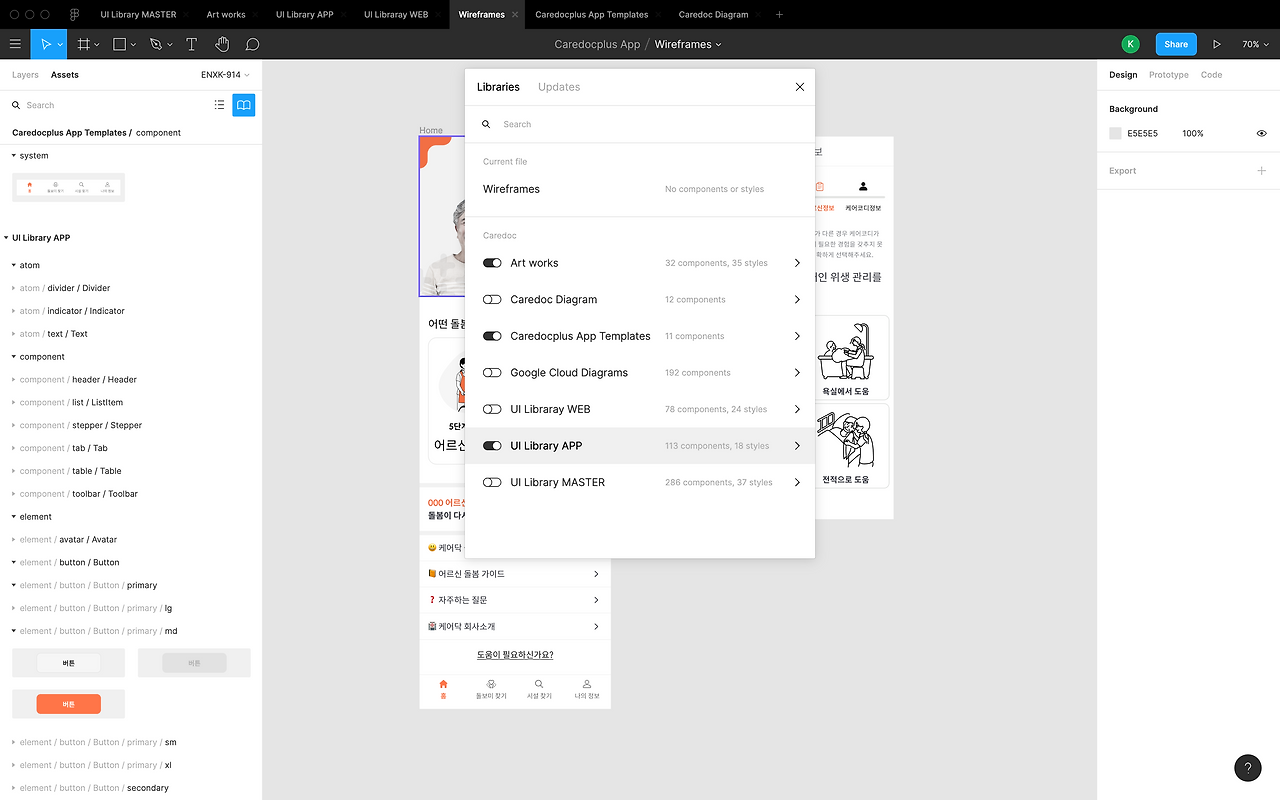Select the Text tool
1280x800 pixels.
[191, 44]
